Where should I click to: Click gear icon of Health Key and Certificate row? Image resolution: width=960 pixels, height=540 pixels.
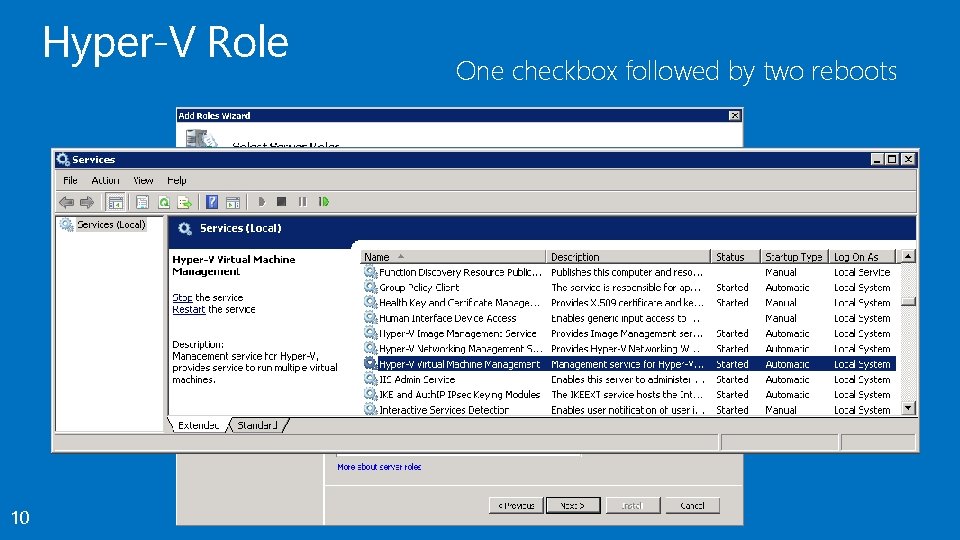pos(370,302)
